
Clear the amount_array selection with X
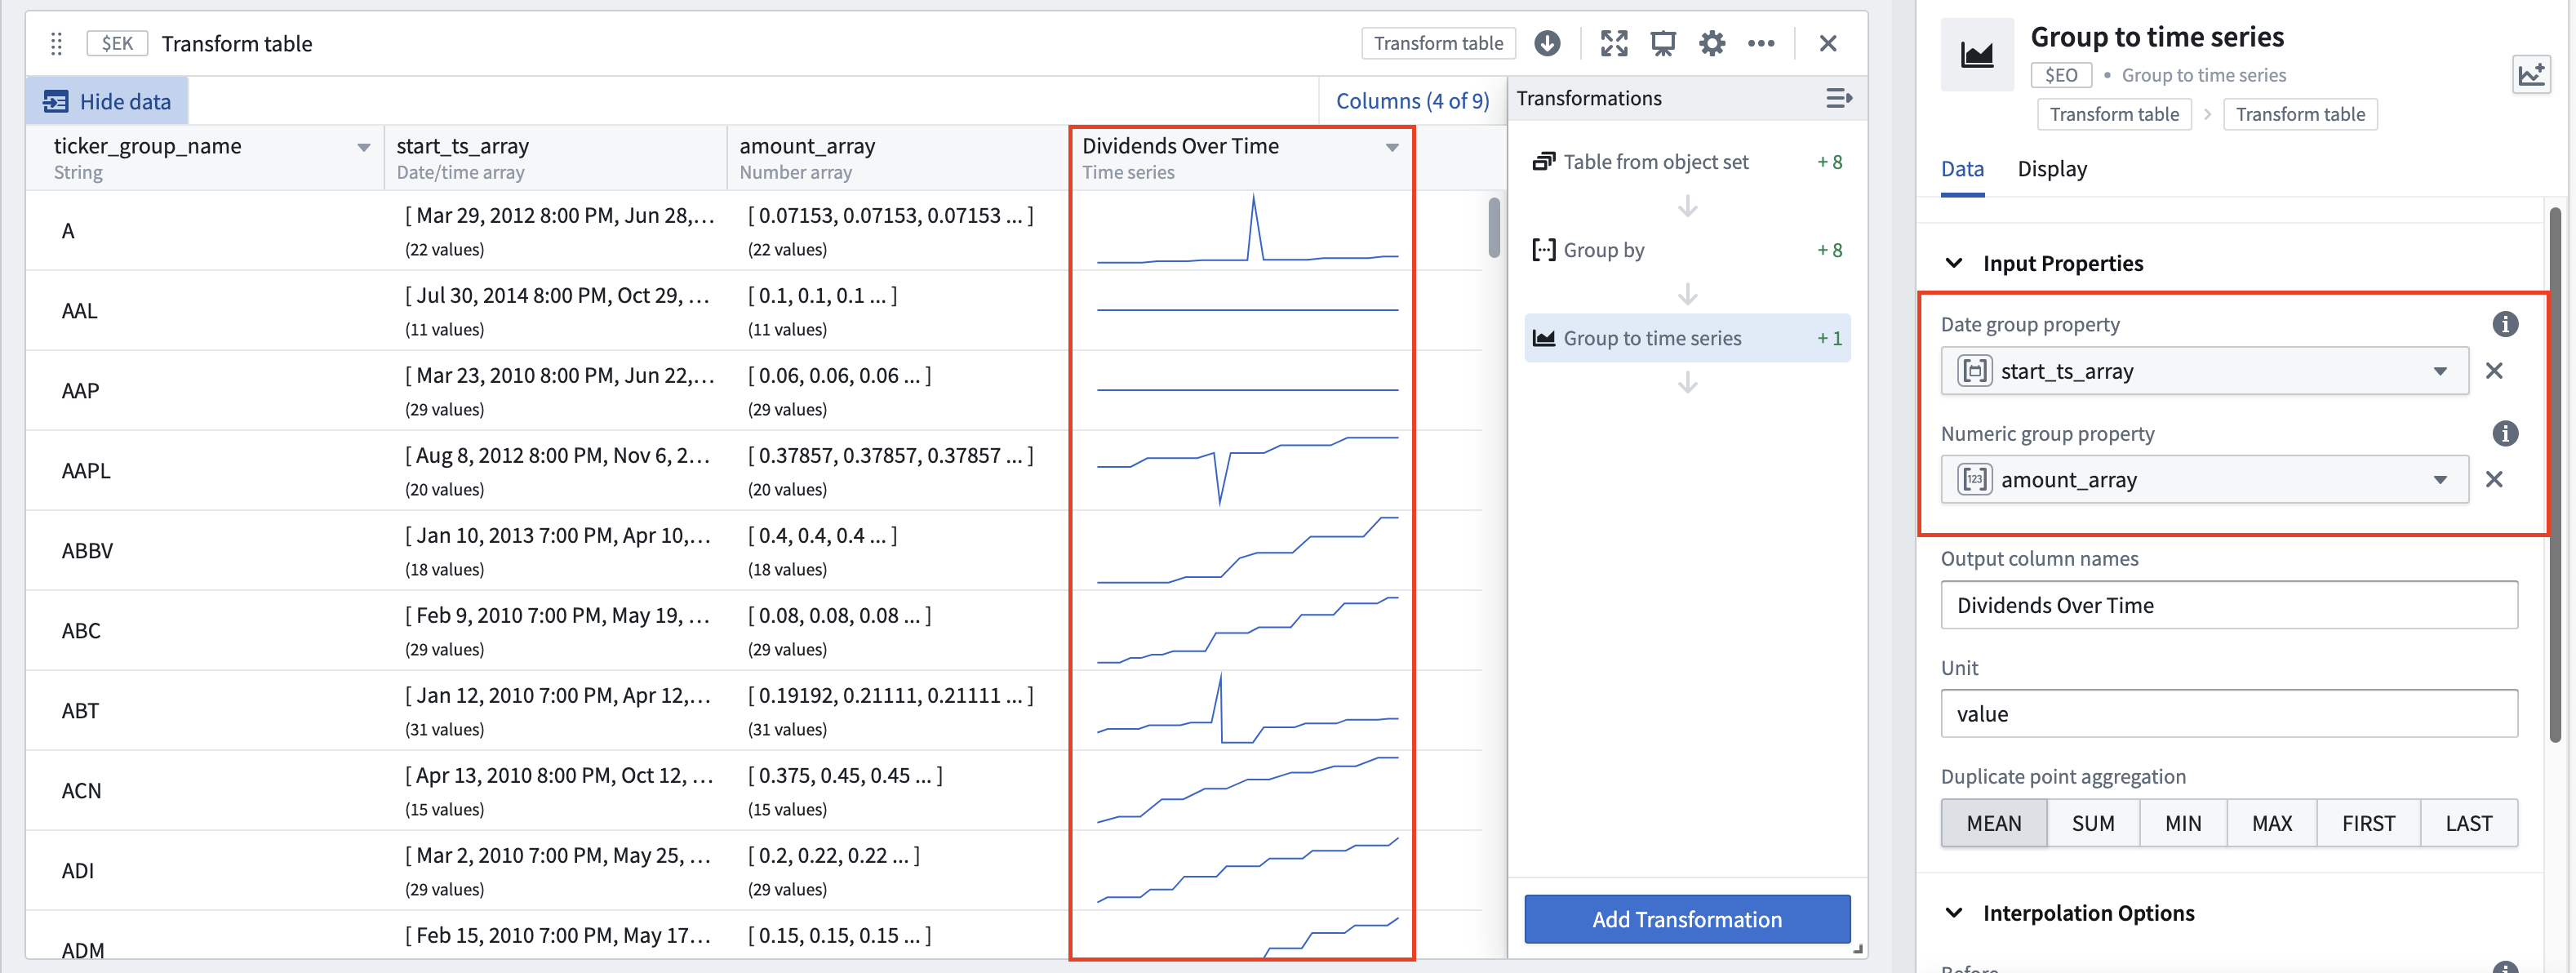click(x=2494, y=479)
